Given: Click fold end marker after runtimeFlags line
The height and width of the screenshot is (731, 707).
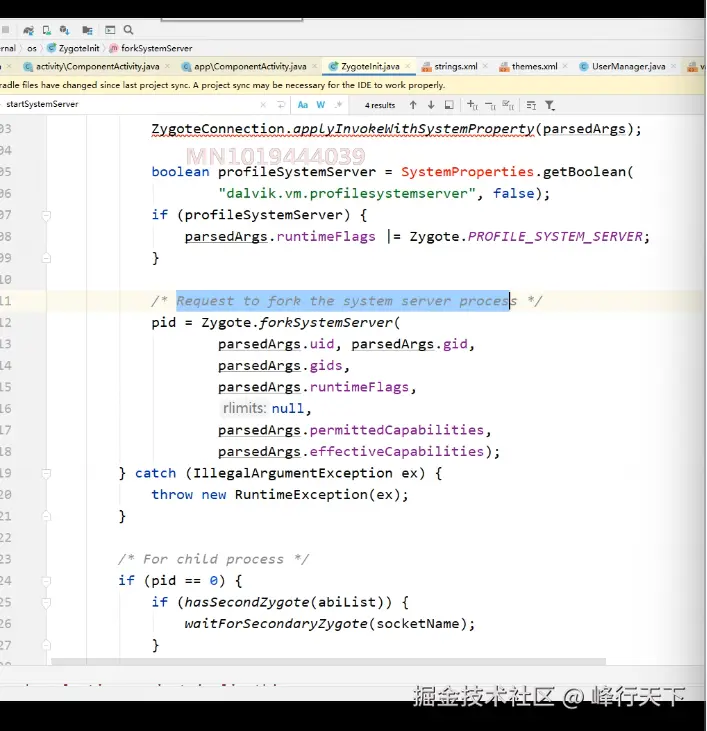Looking at the screenshot, I should point(46,258).
